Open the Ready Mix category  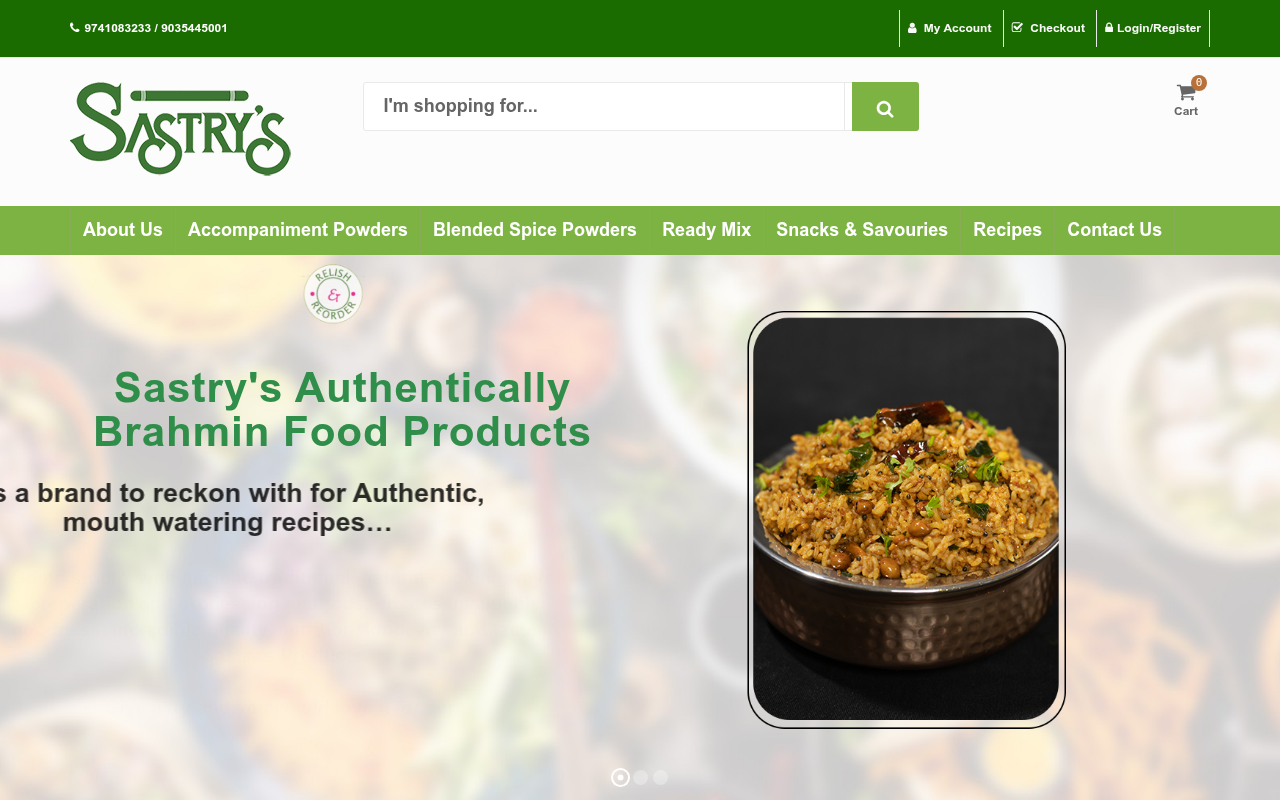click(706, 230)
